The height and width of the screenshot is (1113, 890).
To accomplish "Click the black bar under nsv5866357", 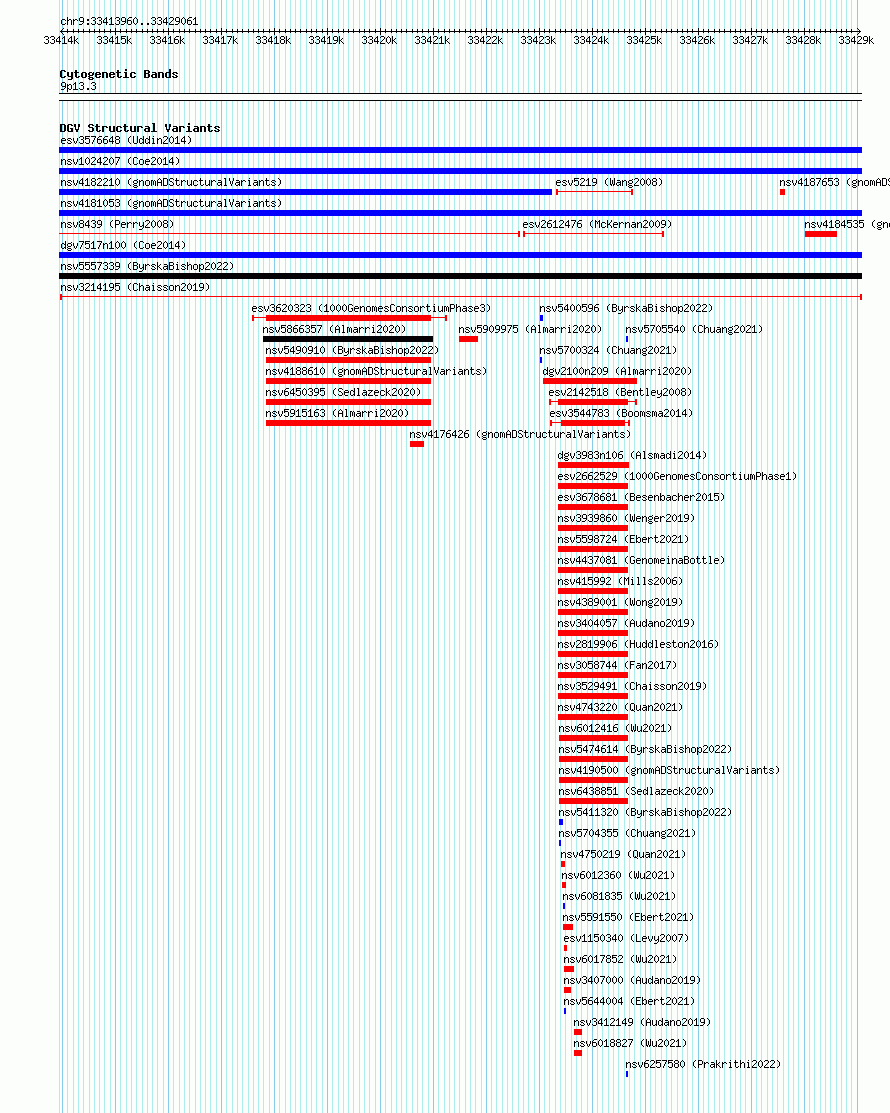I will click(x=348, y=339).
